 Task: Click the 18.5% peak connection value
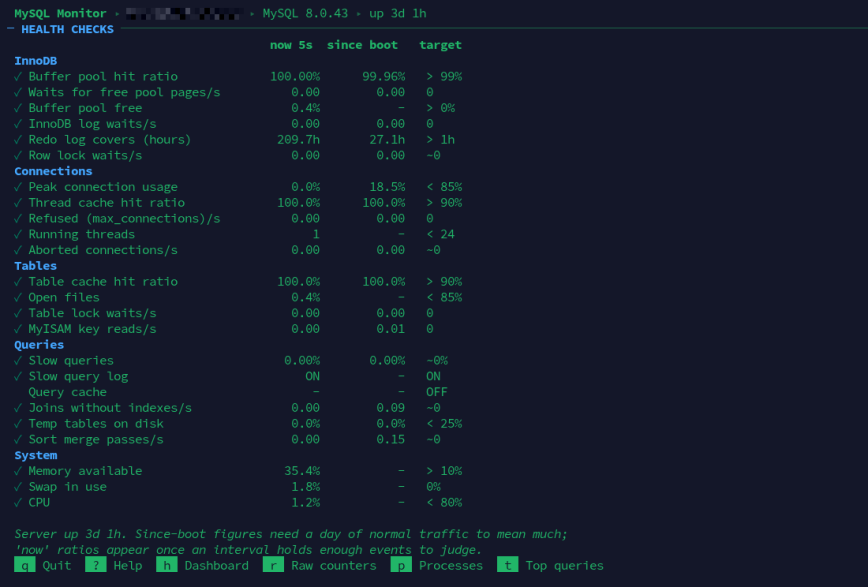387,187
